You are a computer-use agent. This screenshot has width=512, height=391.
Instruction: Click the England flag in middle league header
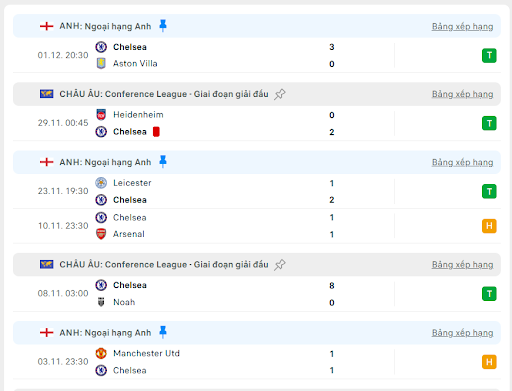pos(46,162)
